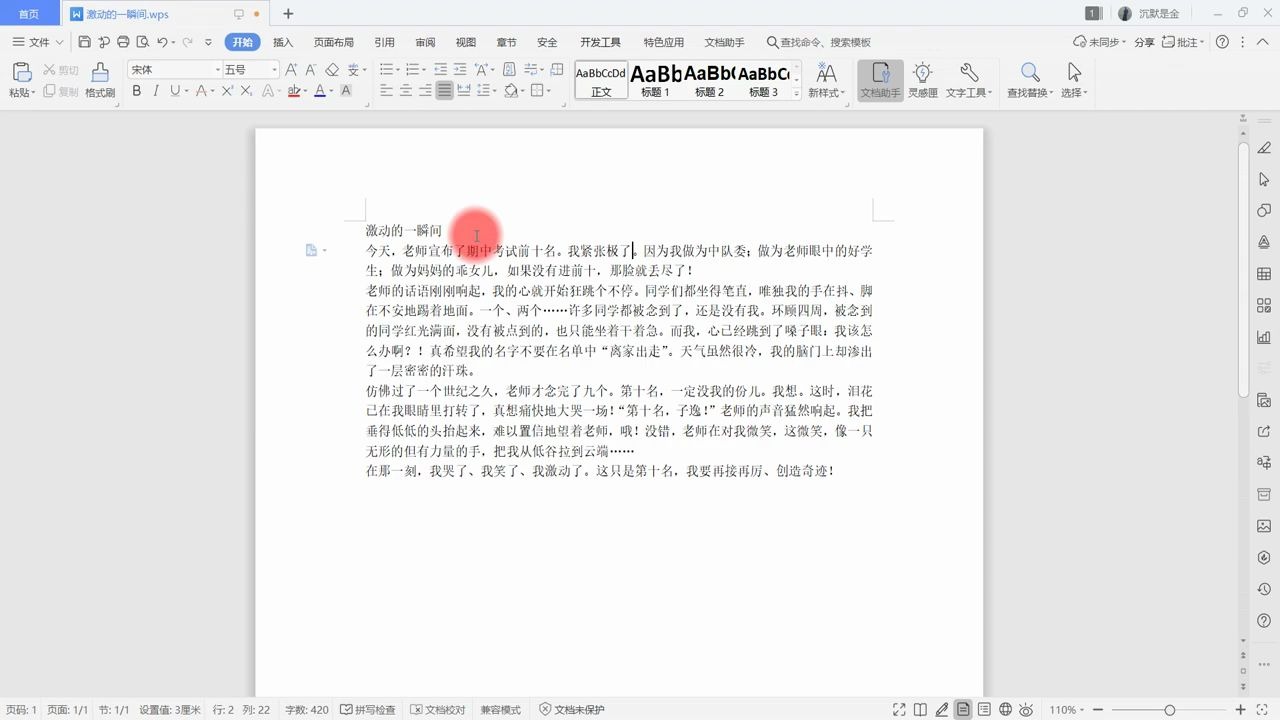1280x720 pixels.
Task: Switch to the 视图 tab
Action: tap(466, 42)
